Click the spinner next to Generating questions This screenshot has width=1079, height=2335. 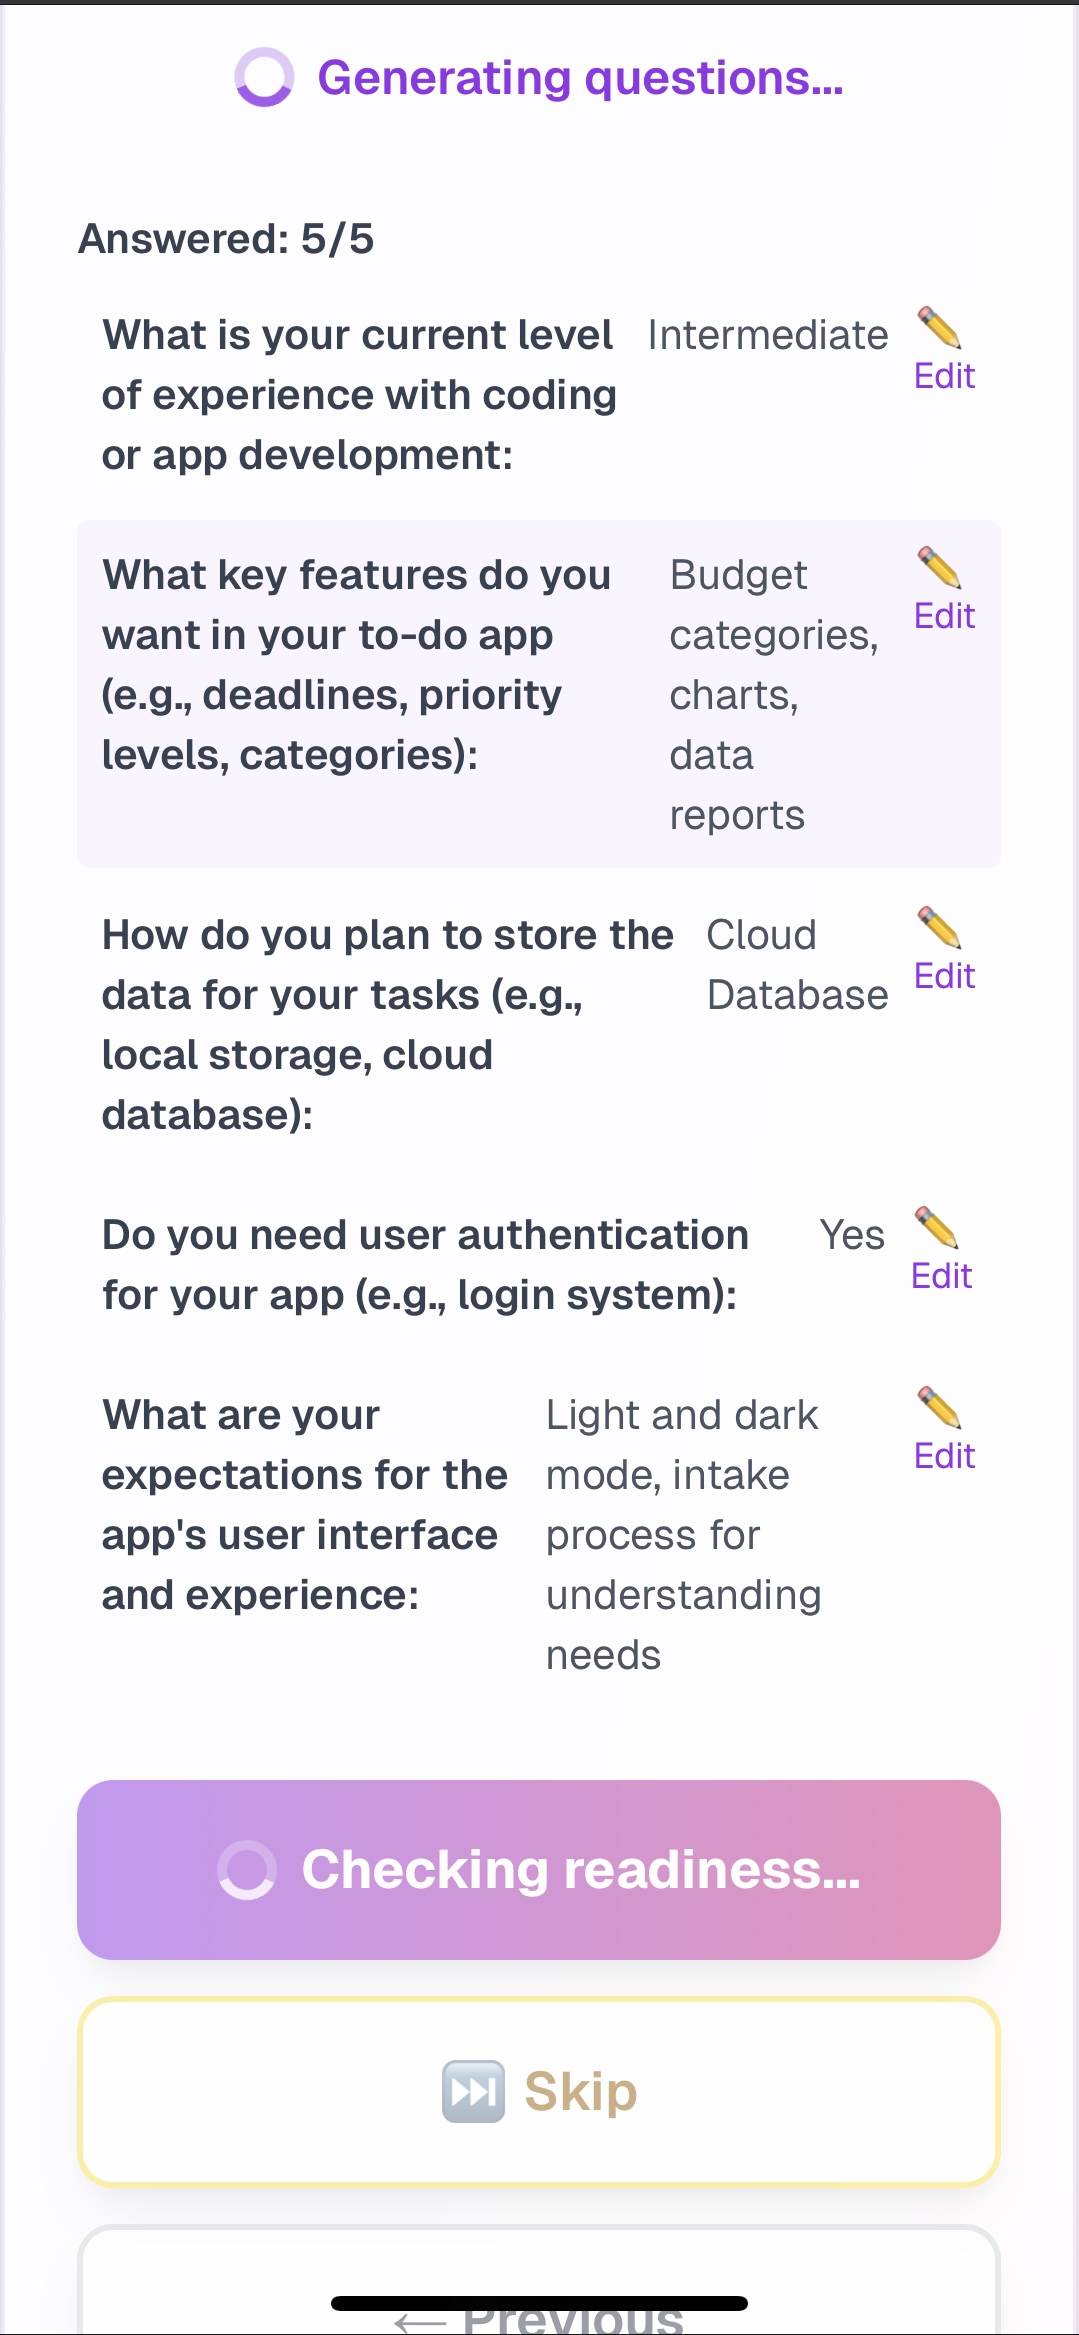point(262,78)
